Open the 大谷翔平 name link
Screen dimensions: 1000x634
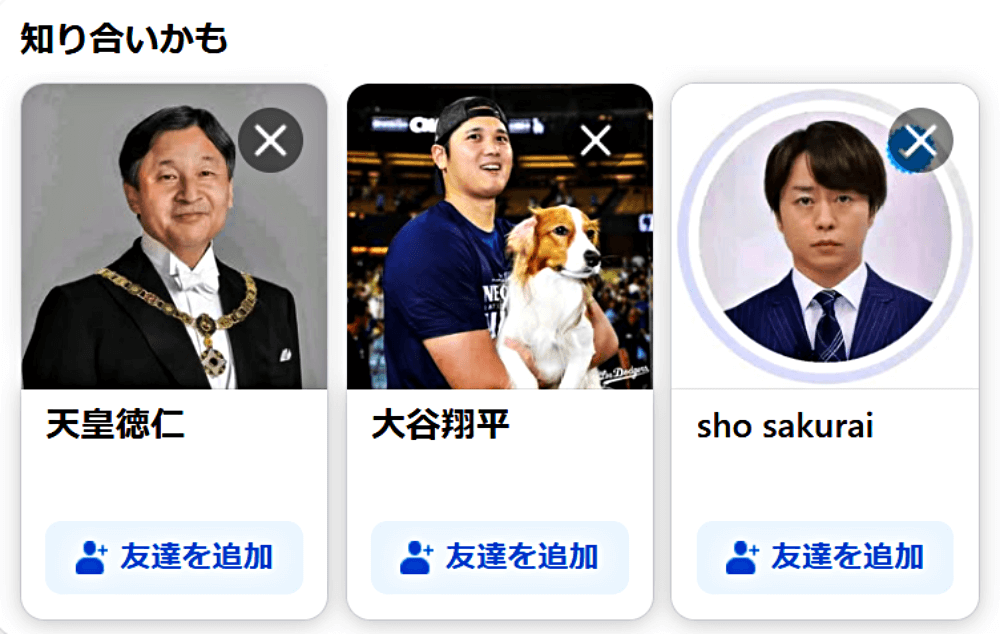click(441, 424)
